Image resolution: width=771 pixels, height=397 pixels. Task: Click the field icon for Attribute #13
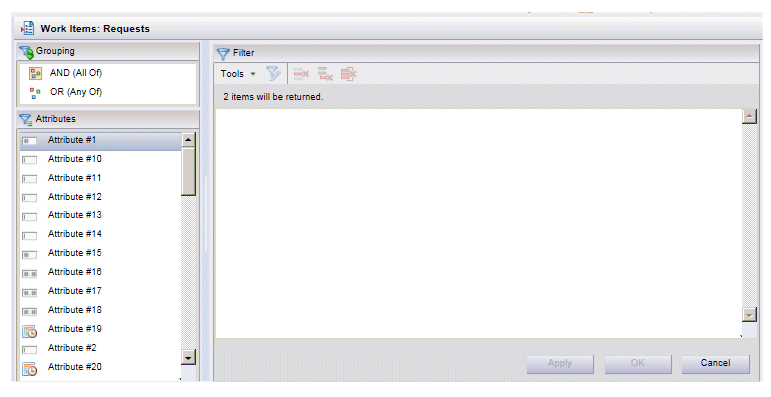[x=30, y=216]
